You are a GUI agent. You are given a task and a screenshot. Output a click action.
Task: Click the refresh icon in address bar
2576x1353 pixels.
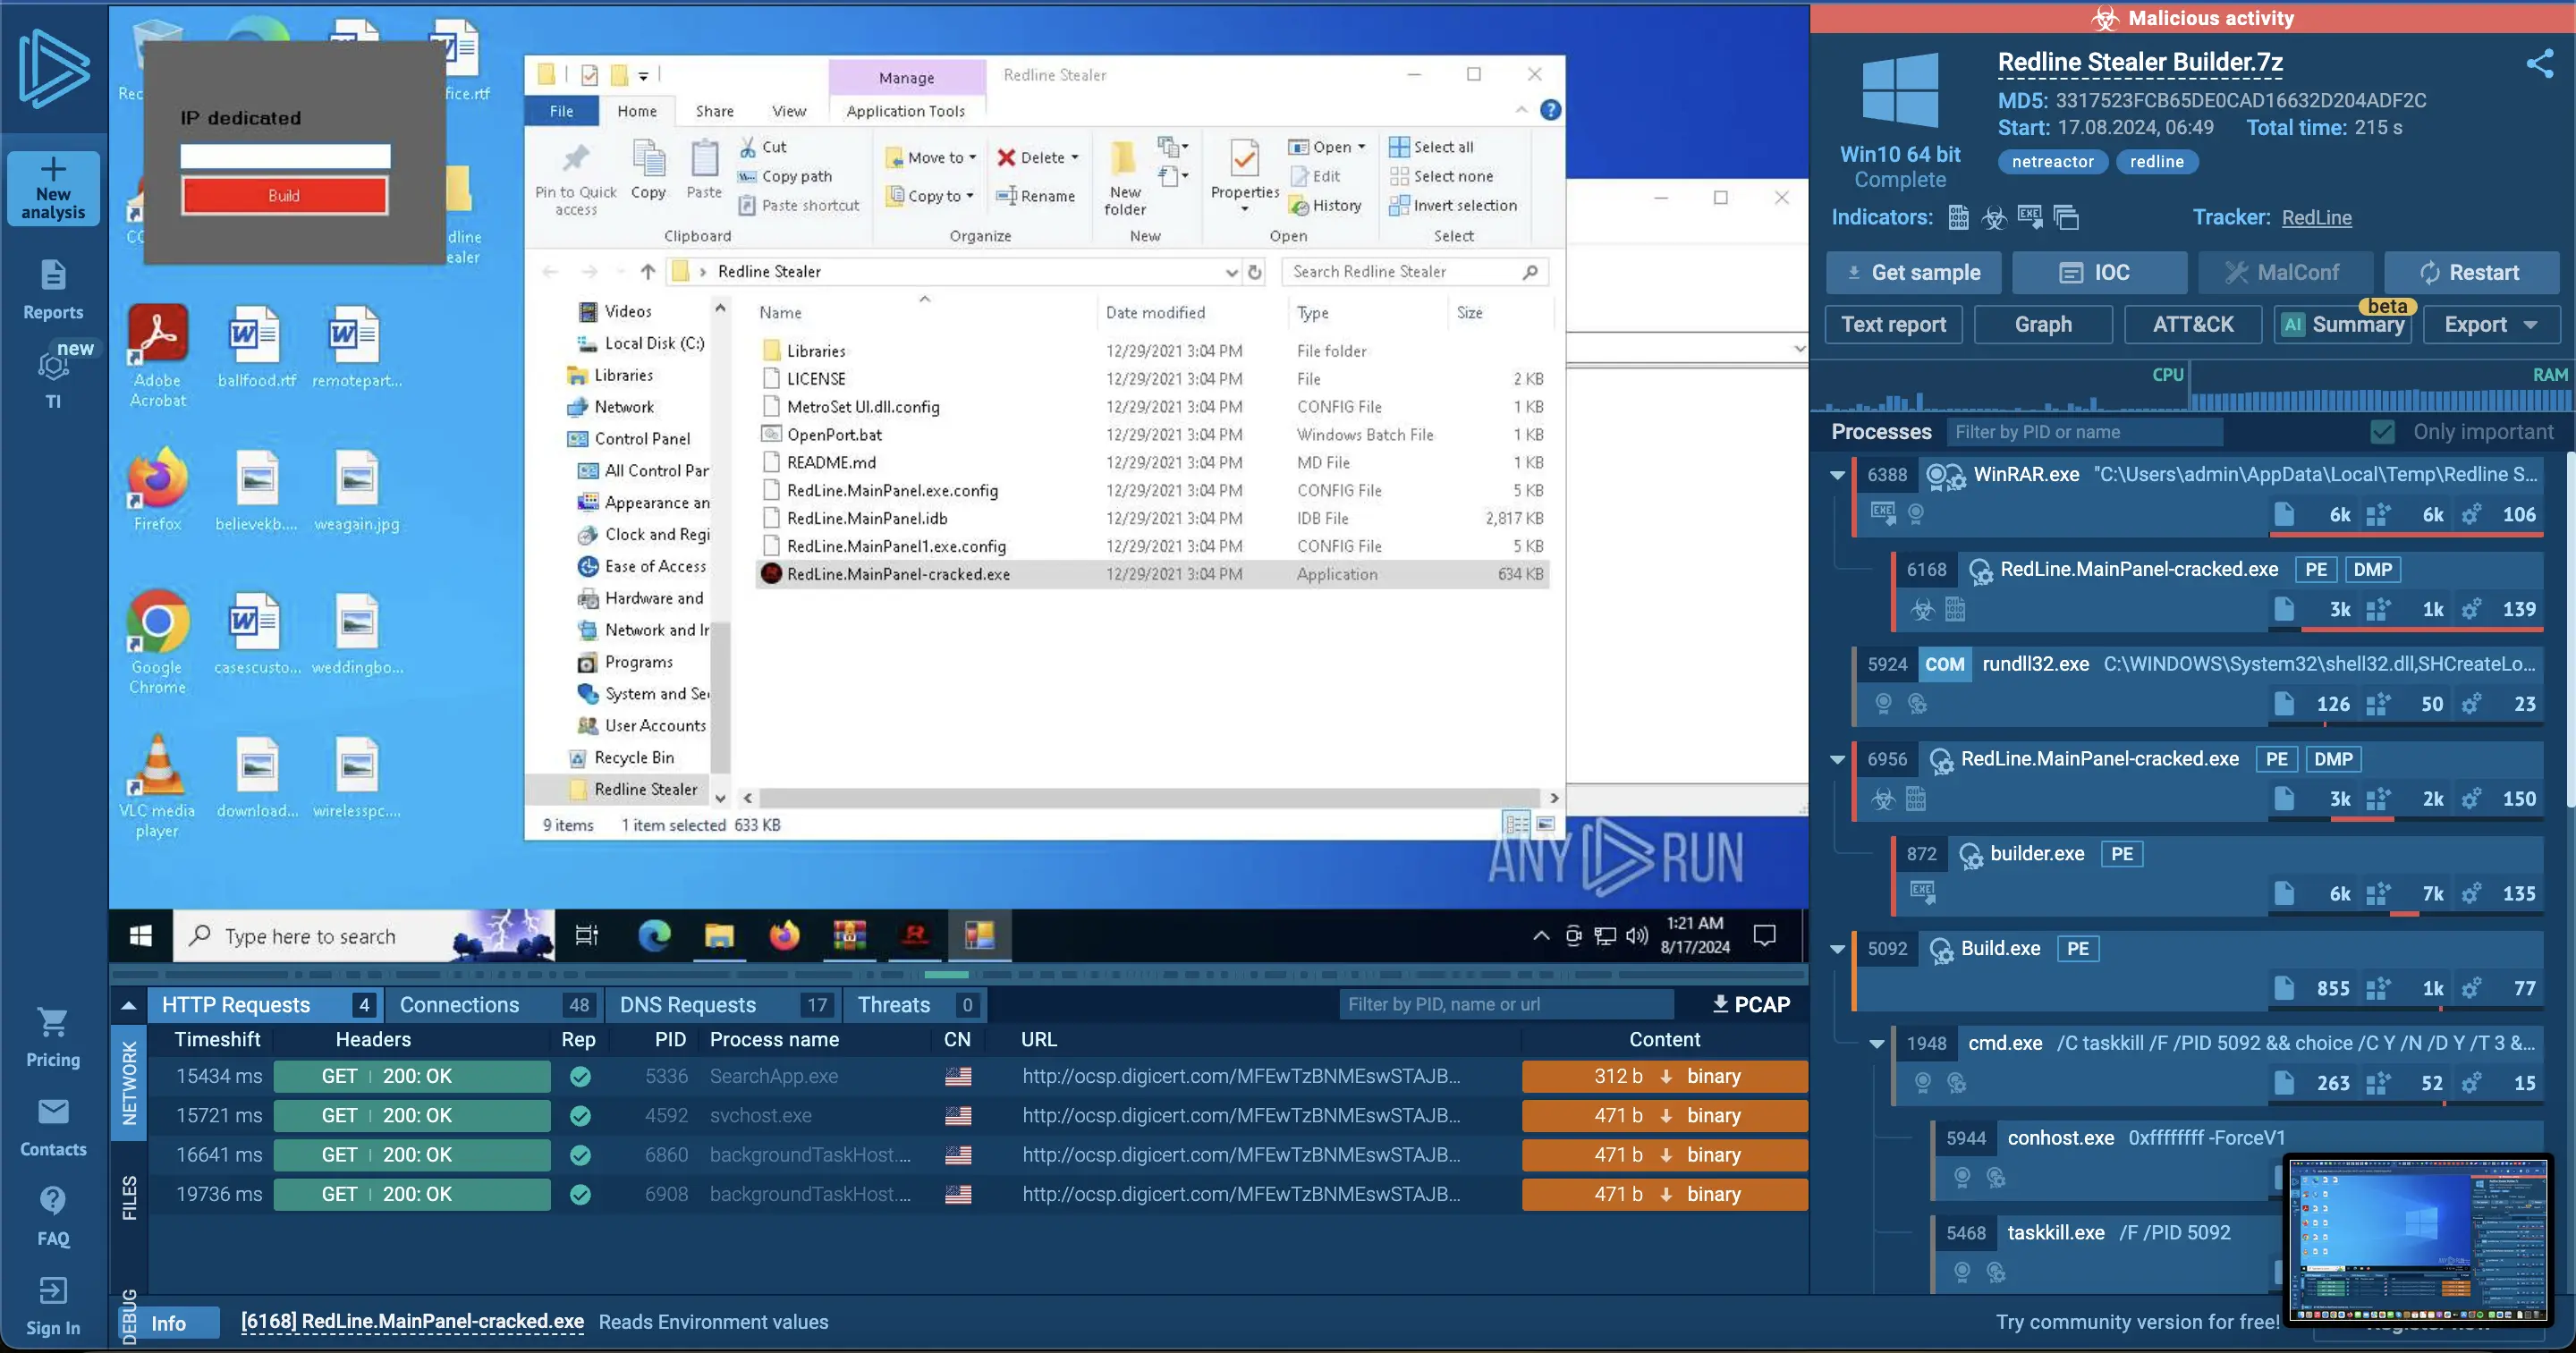[x=1255, y=271]
